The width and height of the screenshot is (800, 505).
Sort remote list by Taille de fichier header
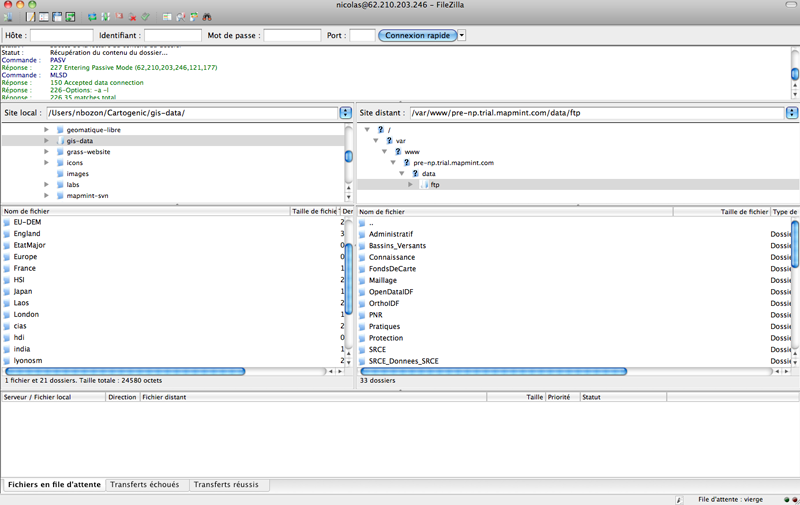pyautogui.click(x=722, y=212)
